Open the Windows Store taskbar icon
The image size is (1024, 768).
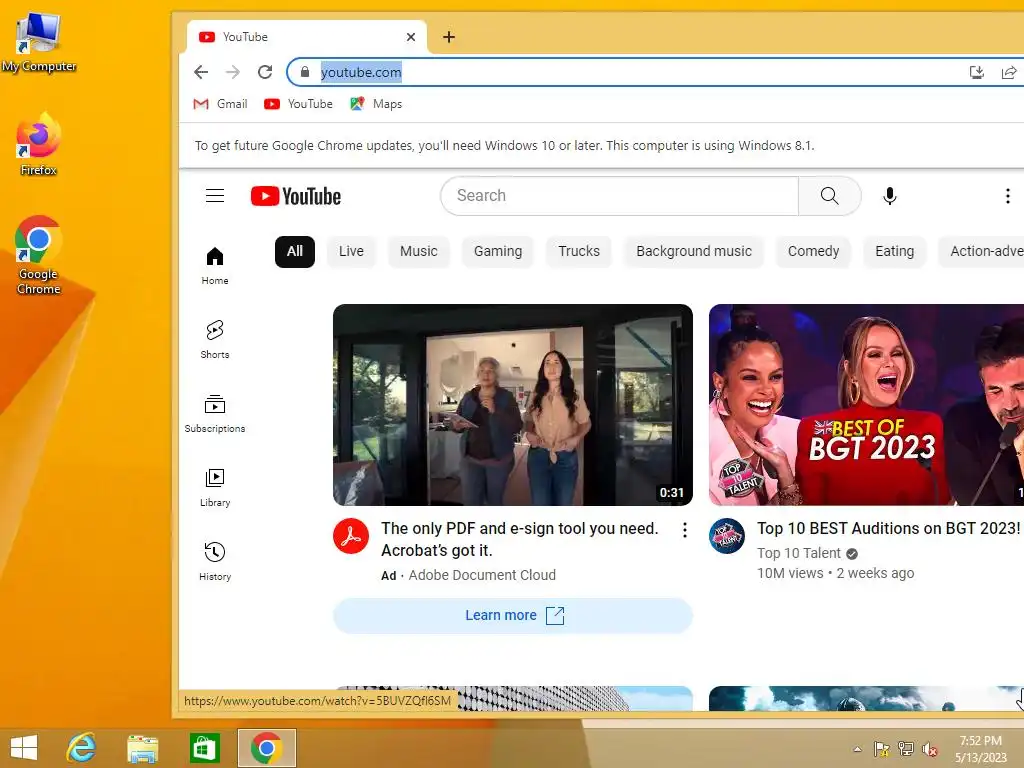[204, 748]
